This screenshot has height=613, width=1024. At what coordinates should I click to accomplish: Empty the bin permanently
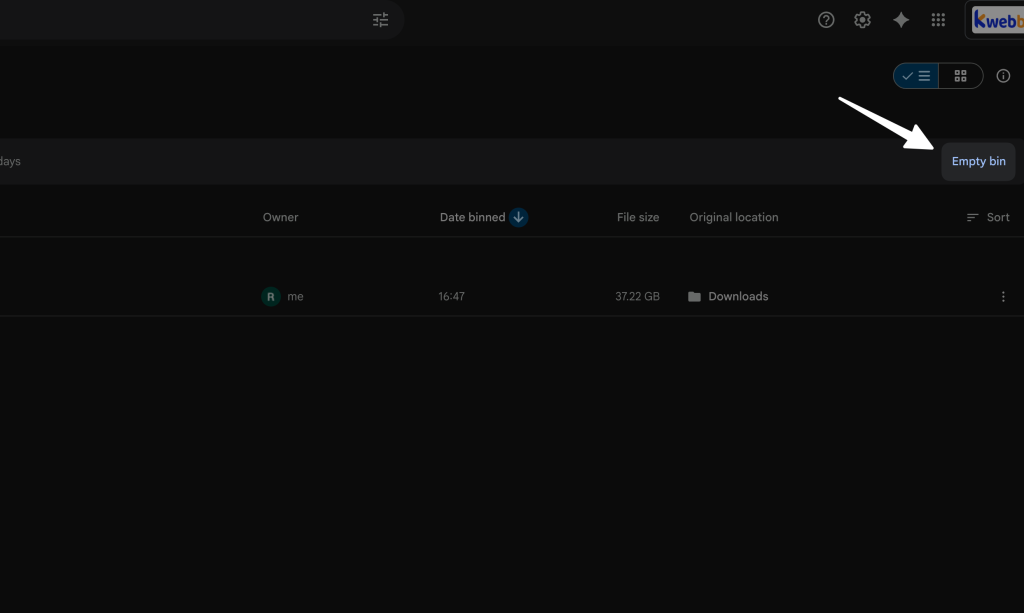(x=978, y=161)
